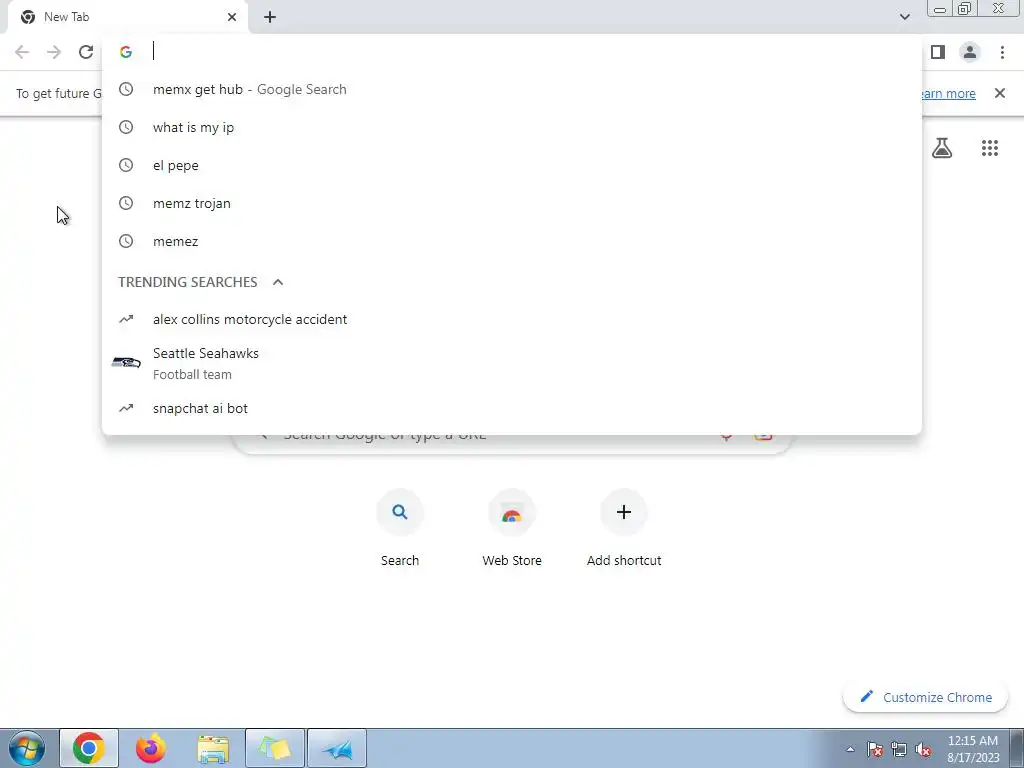This screenshot has width=1024, height=768.
Task: Click the Customize Chrome button
Action: (x=926, y=697)
